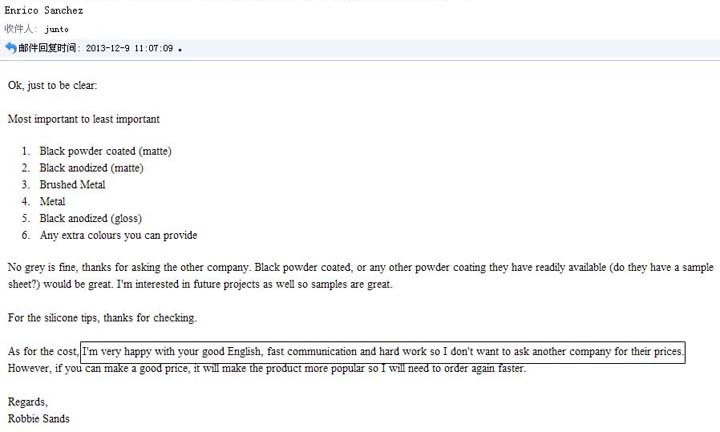720x432 pixels.
Task: Click the signature Robbie Sands
Action: tap(39, 419)
